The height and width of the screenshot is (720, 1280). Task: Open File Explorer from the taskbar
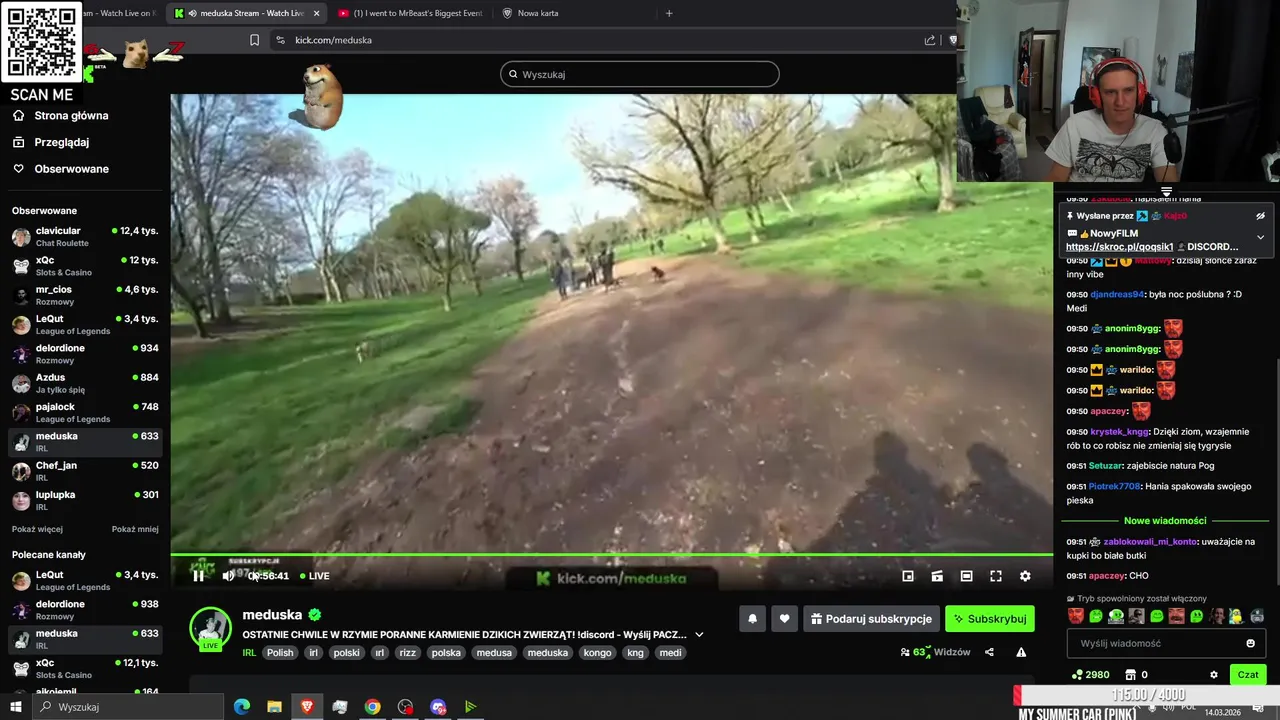click(274, 707)
